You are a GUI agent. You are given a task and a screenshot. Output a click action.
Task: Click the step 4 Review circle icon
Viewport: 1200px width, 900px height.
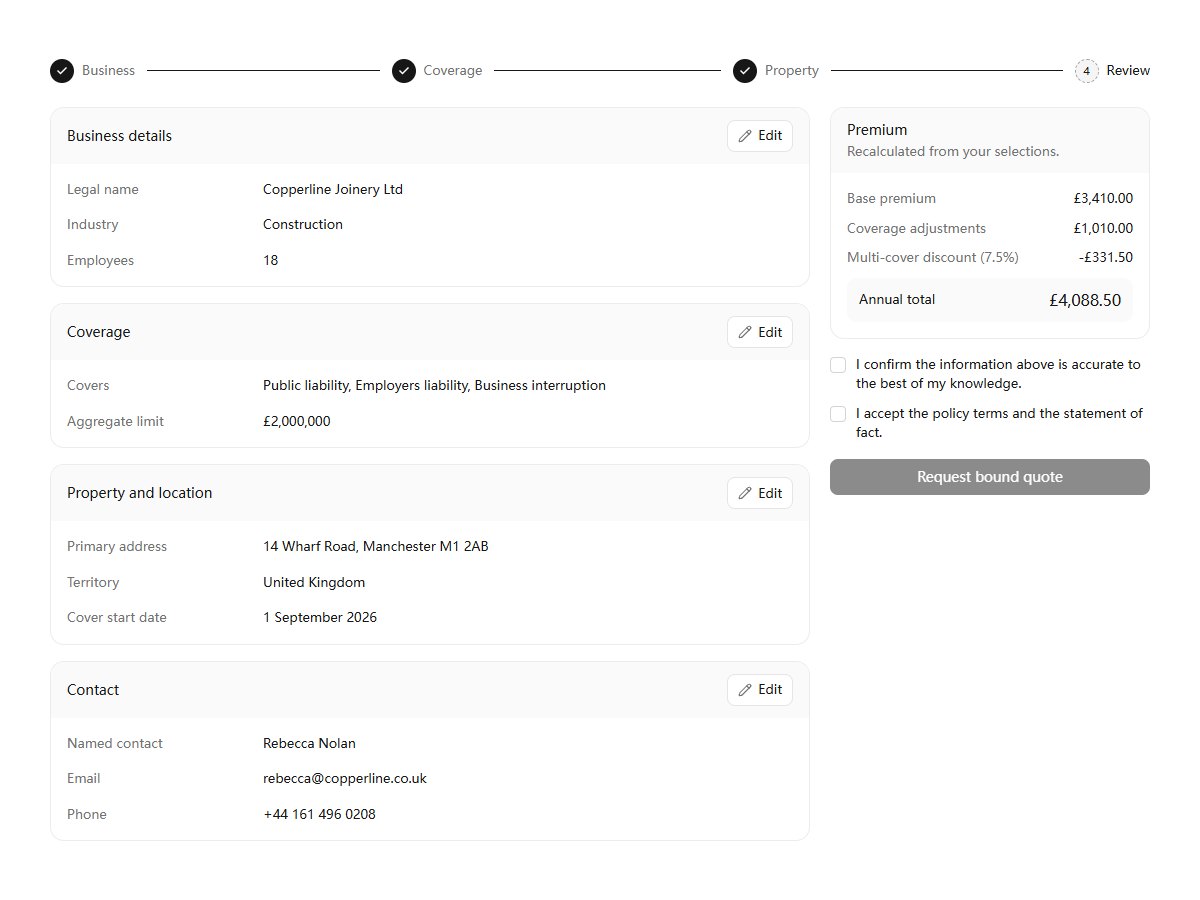point(1086,71)
